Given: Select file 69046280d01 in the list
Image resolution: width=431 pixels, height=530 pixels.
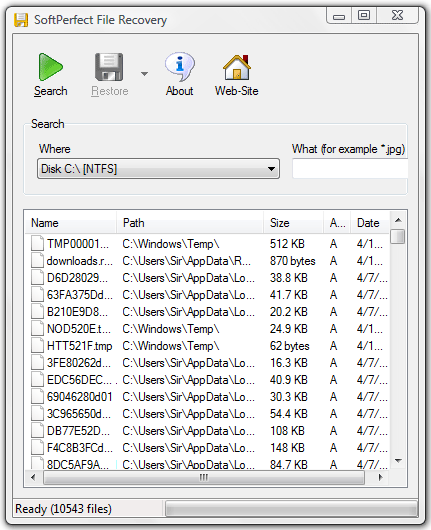Looking at the screenshot, I should tap(79, 397).
